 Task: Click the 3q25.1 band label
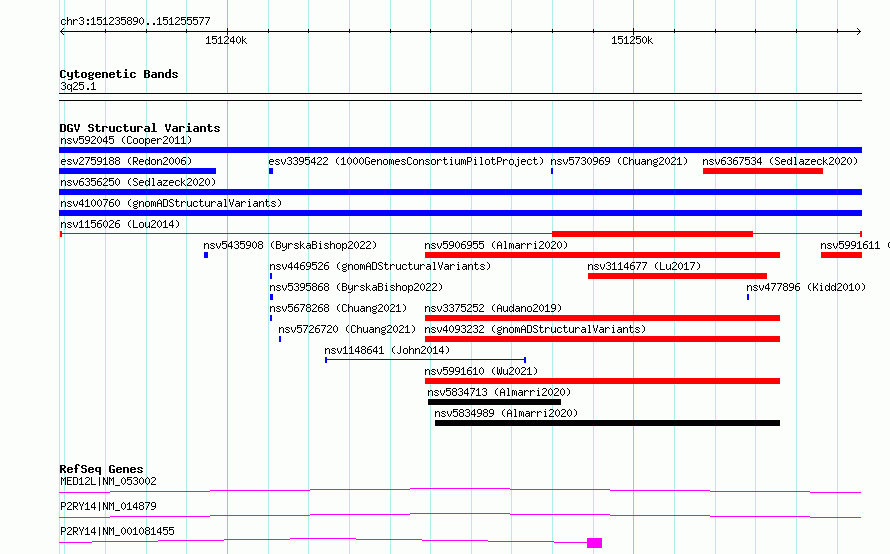pos(78,86)
